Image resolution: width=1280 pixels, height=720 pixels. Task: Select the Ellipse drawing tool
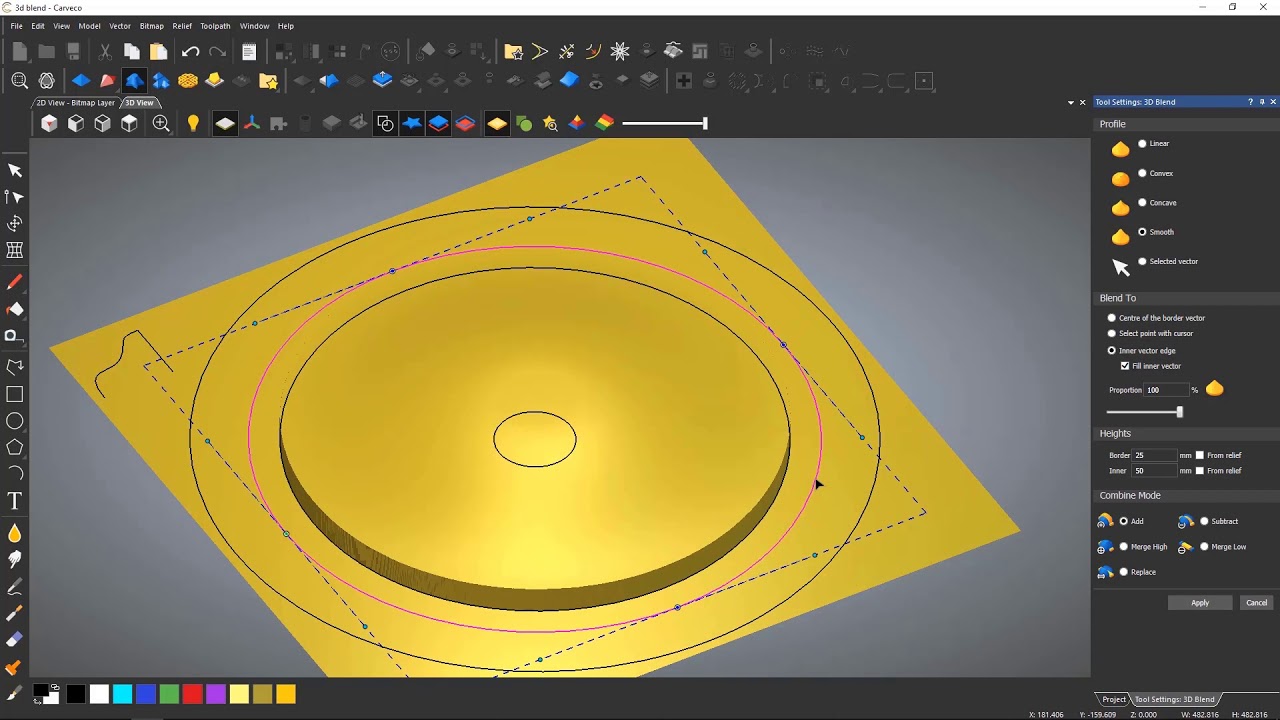click(x=15, y=421)
